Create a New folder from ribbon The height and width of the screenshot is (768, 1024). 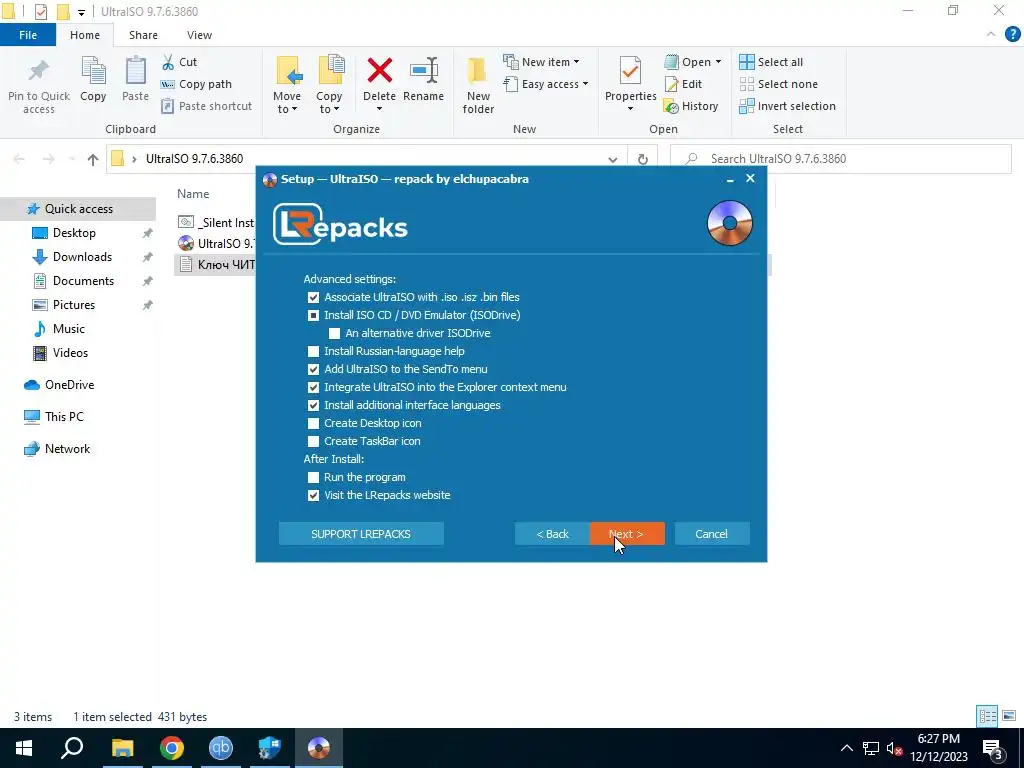coord(478,85)
